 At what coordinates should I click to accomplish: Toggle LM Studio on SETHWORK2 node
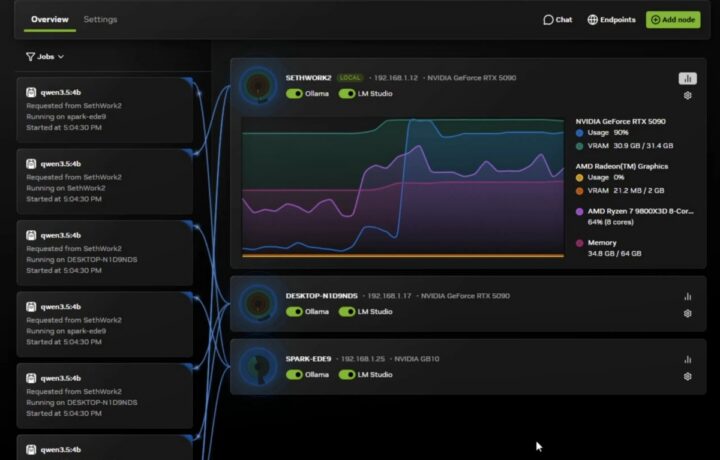(x=347, y=94)
